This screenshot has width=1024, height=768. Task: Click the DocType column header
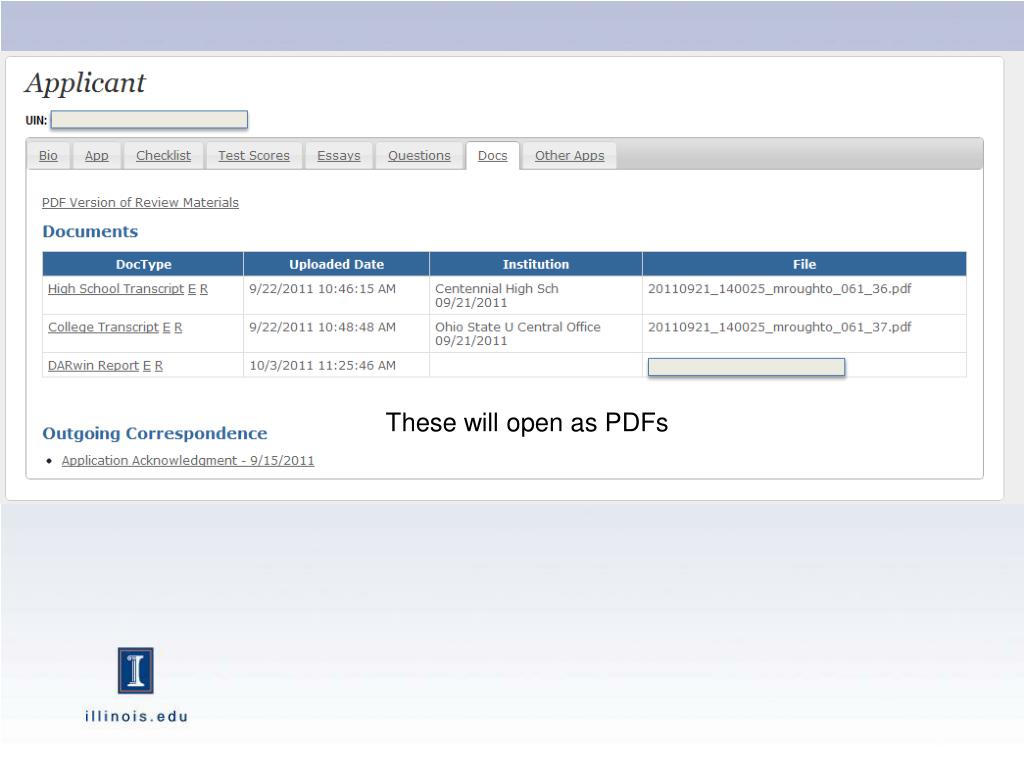[x=143, y=264]
